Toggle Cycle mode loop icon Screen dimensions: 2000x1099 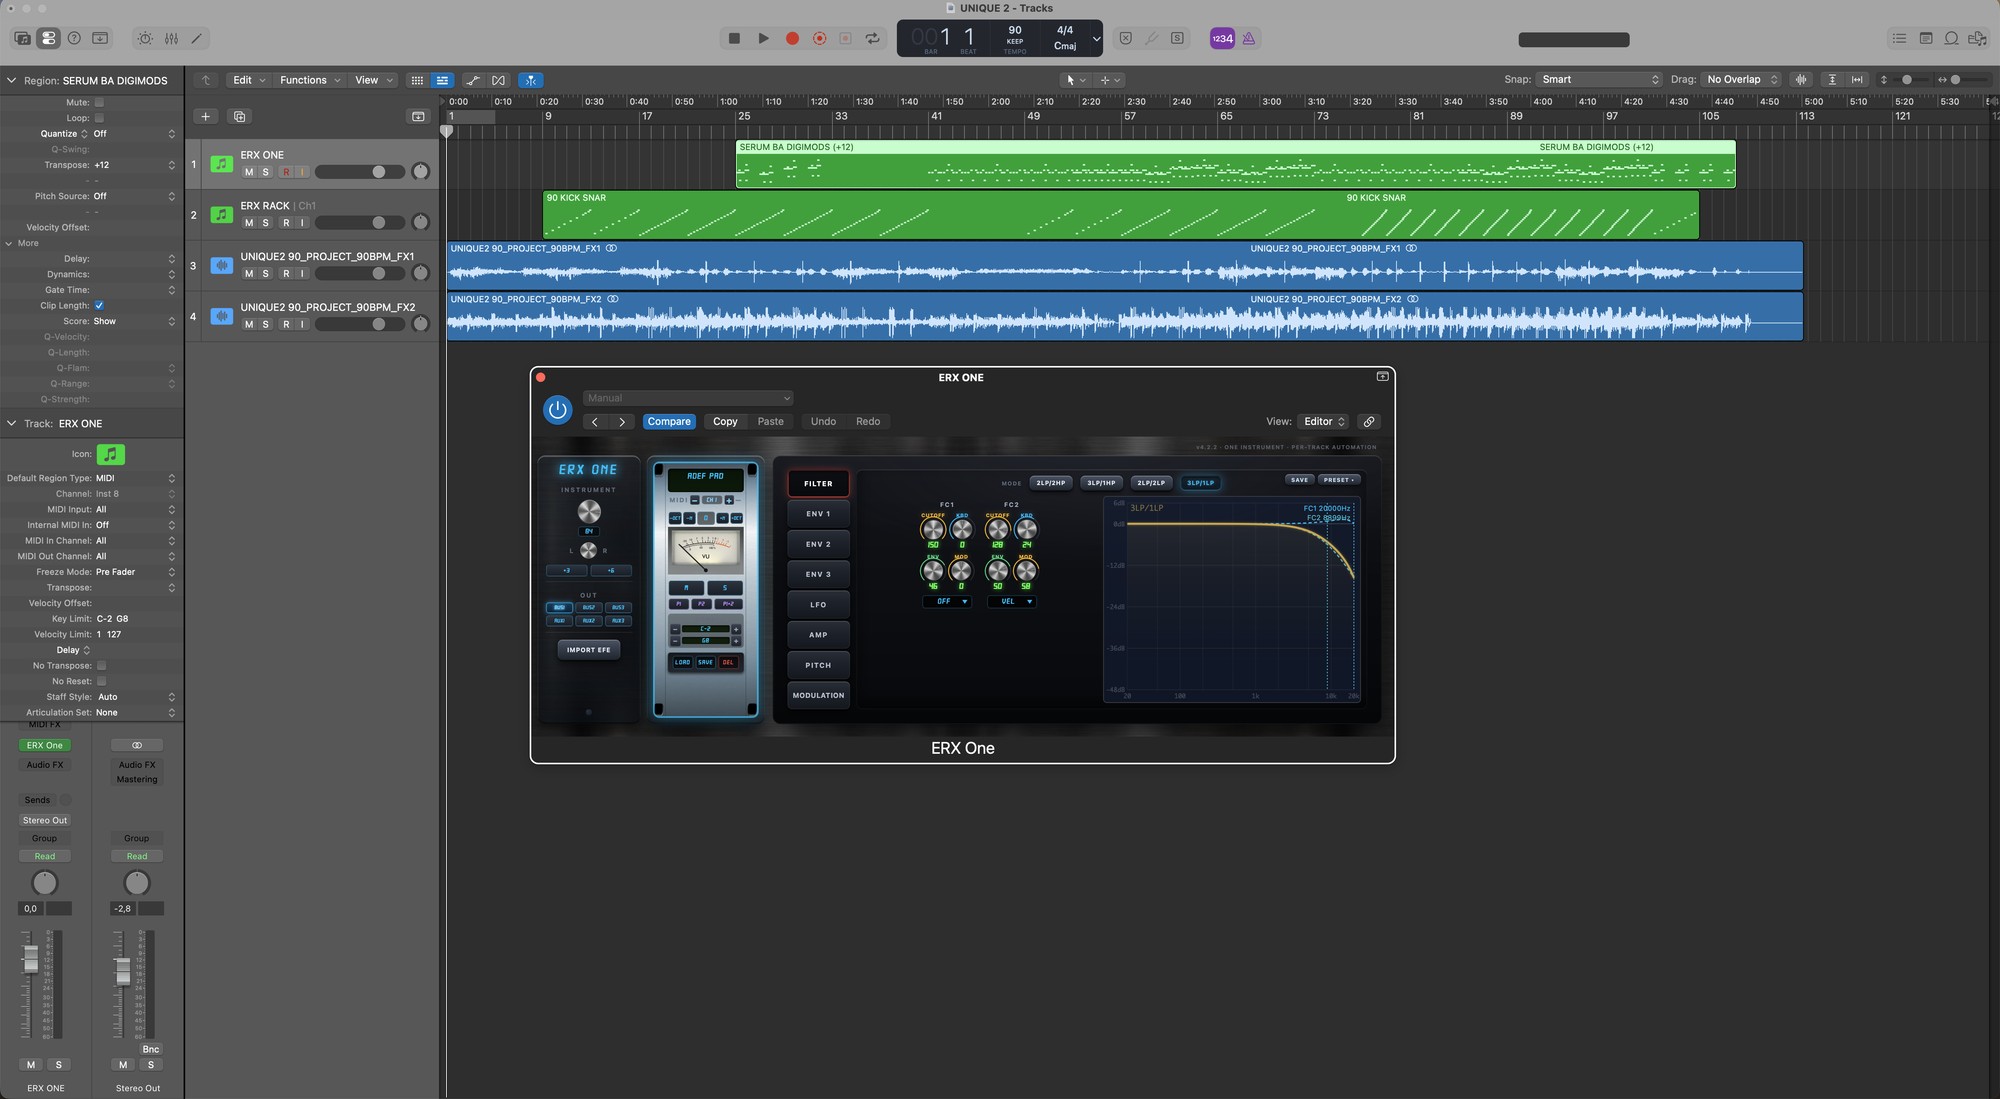coord(873,38)
